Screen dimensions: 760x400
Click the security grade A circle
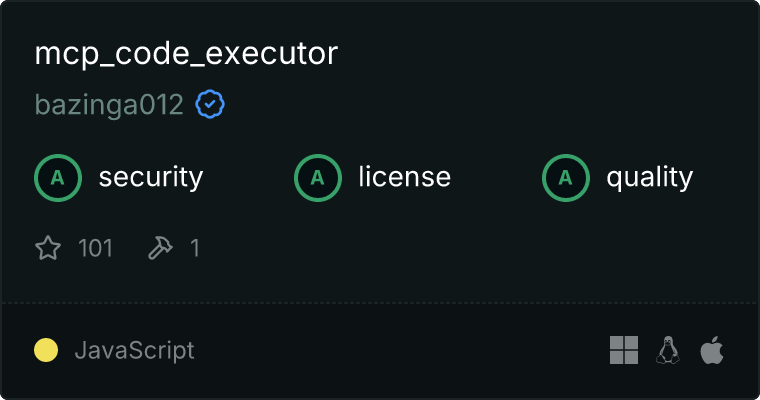(x=58, y=178)
